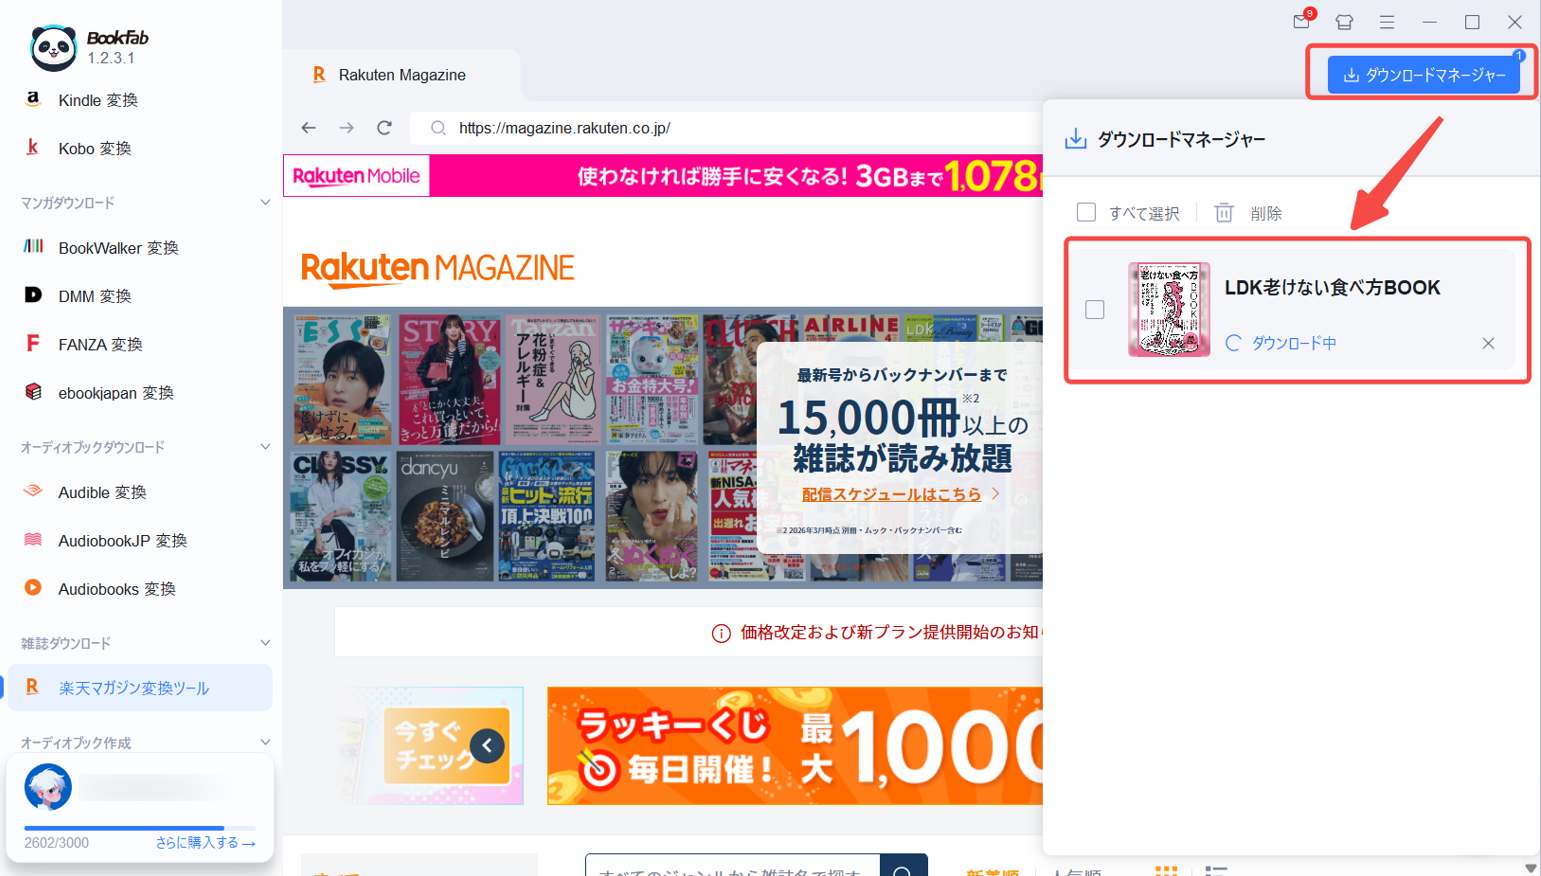Click the Kobo k icon
Screen dimensions: 1541x876
click(x=33, y=147)
